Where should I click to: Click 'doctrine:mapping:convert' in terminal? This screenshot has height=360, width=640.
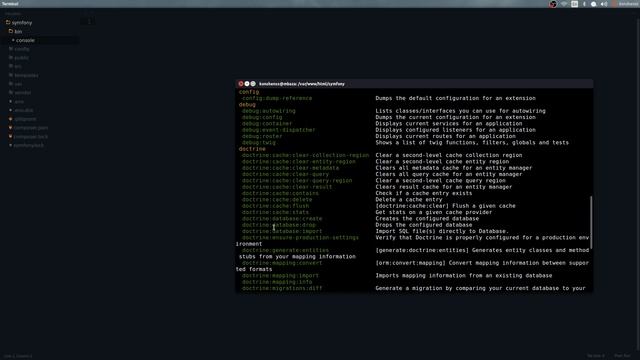[282, 263]
